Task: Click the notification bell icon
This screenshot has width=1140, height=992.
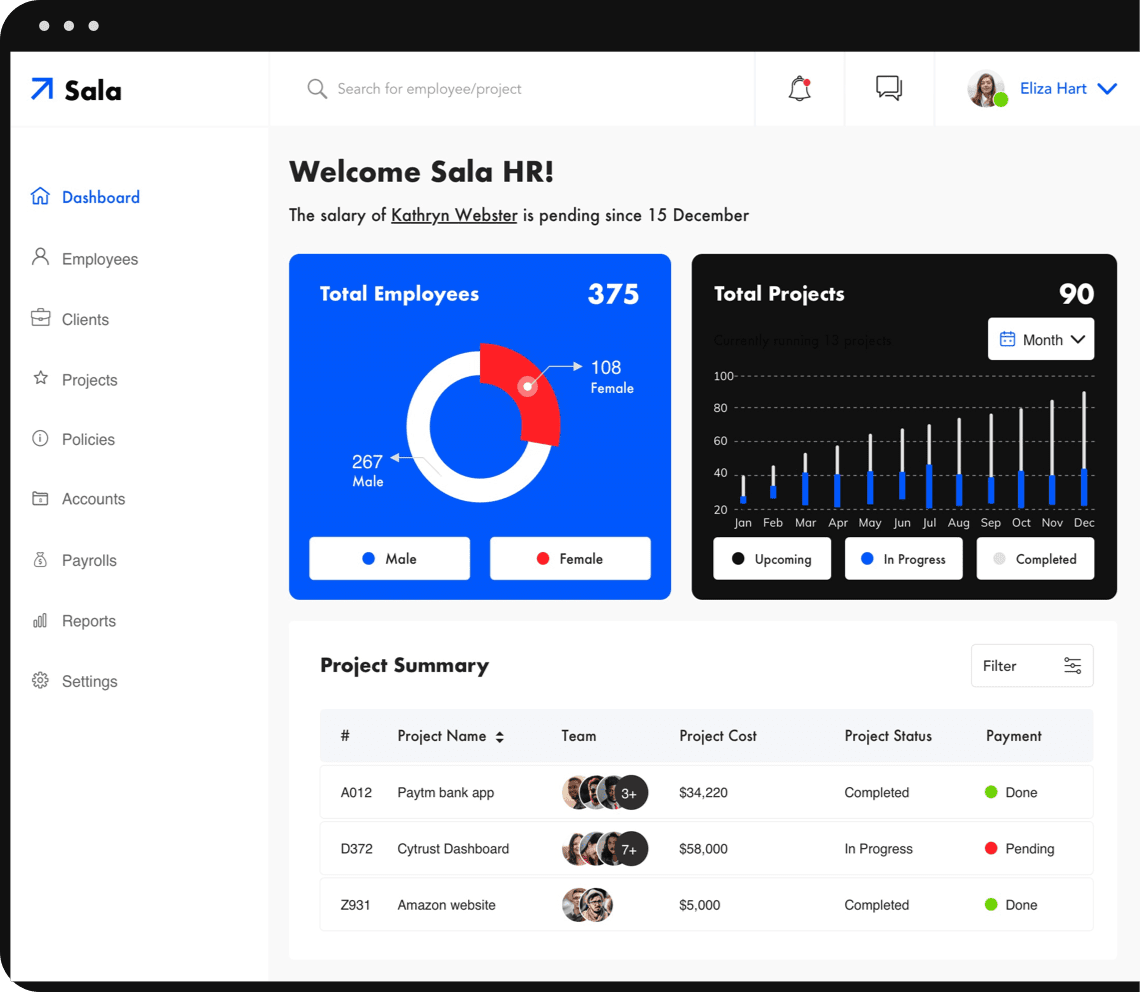Action: [799, 89]
